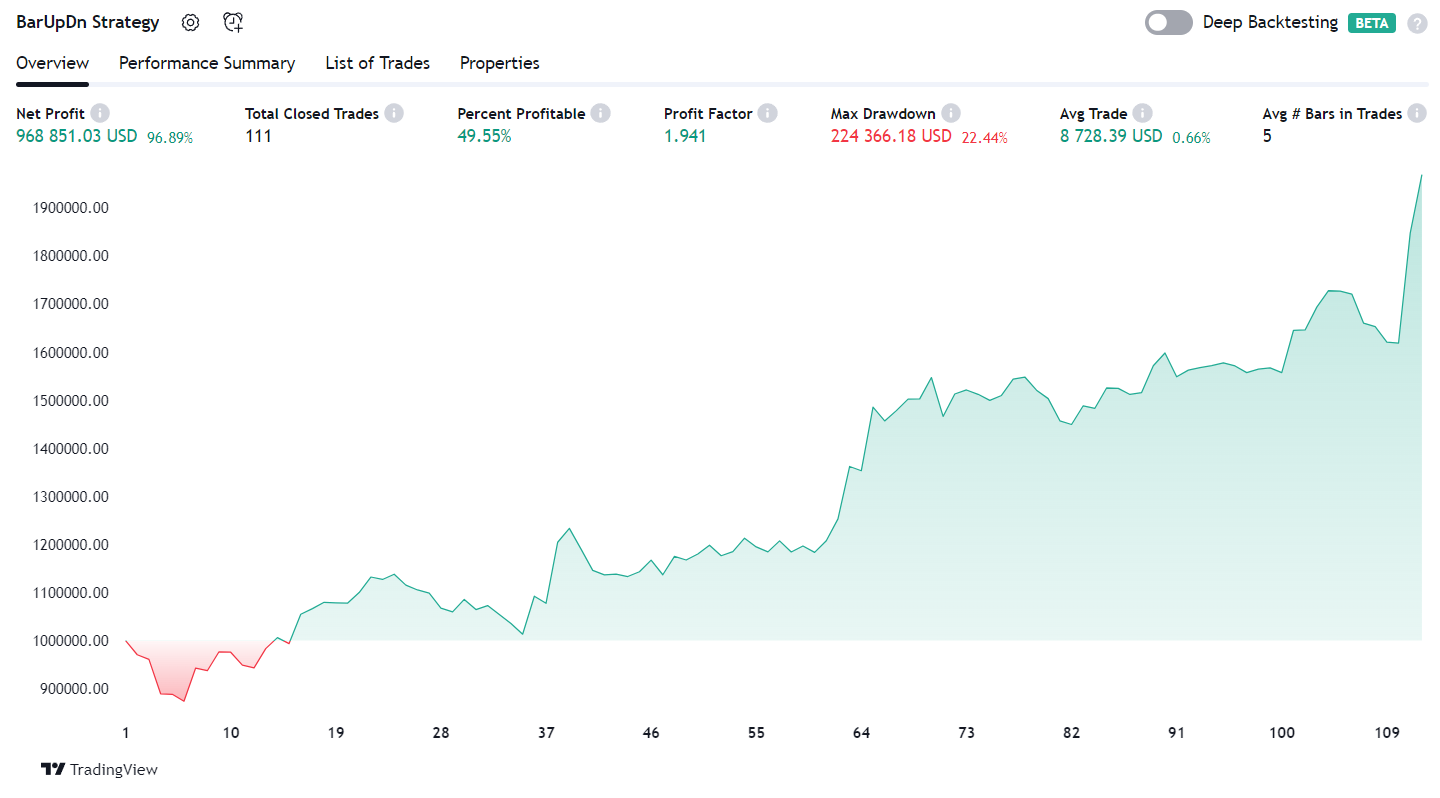Select the Properties tab
Screen dimensions: 1440x798
pyautogui.click(x=499, y=63)
